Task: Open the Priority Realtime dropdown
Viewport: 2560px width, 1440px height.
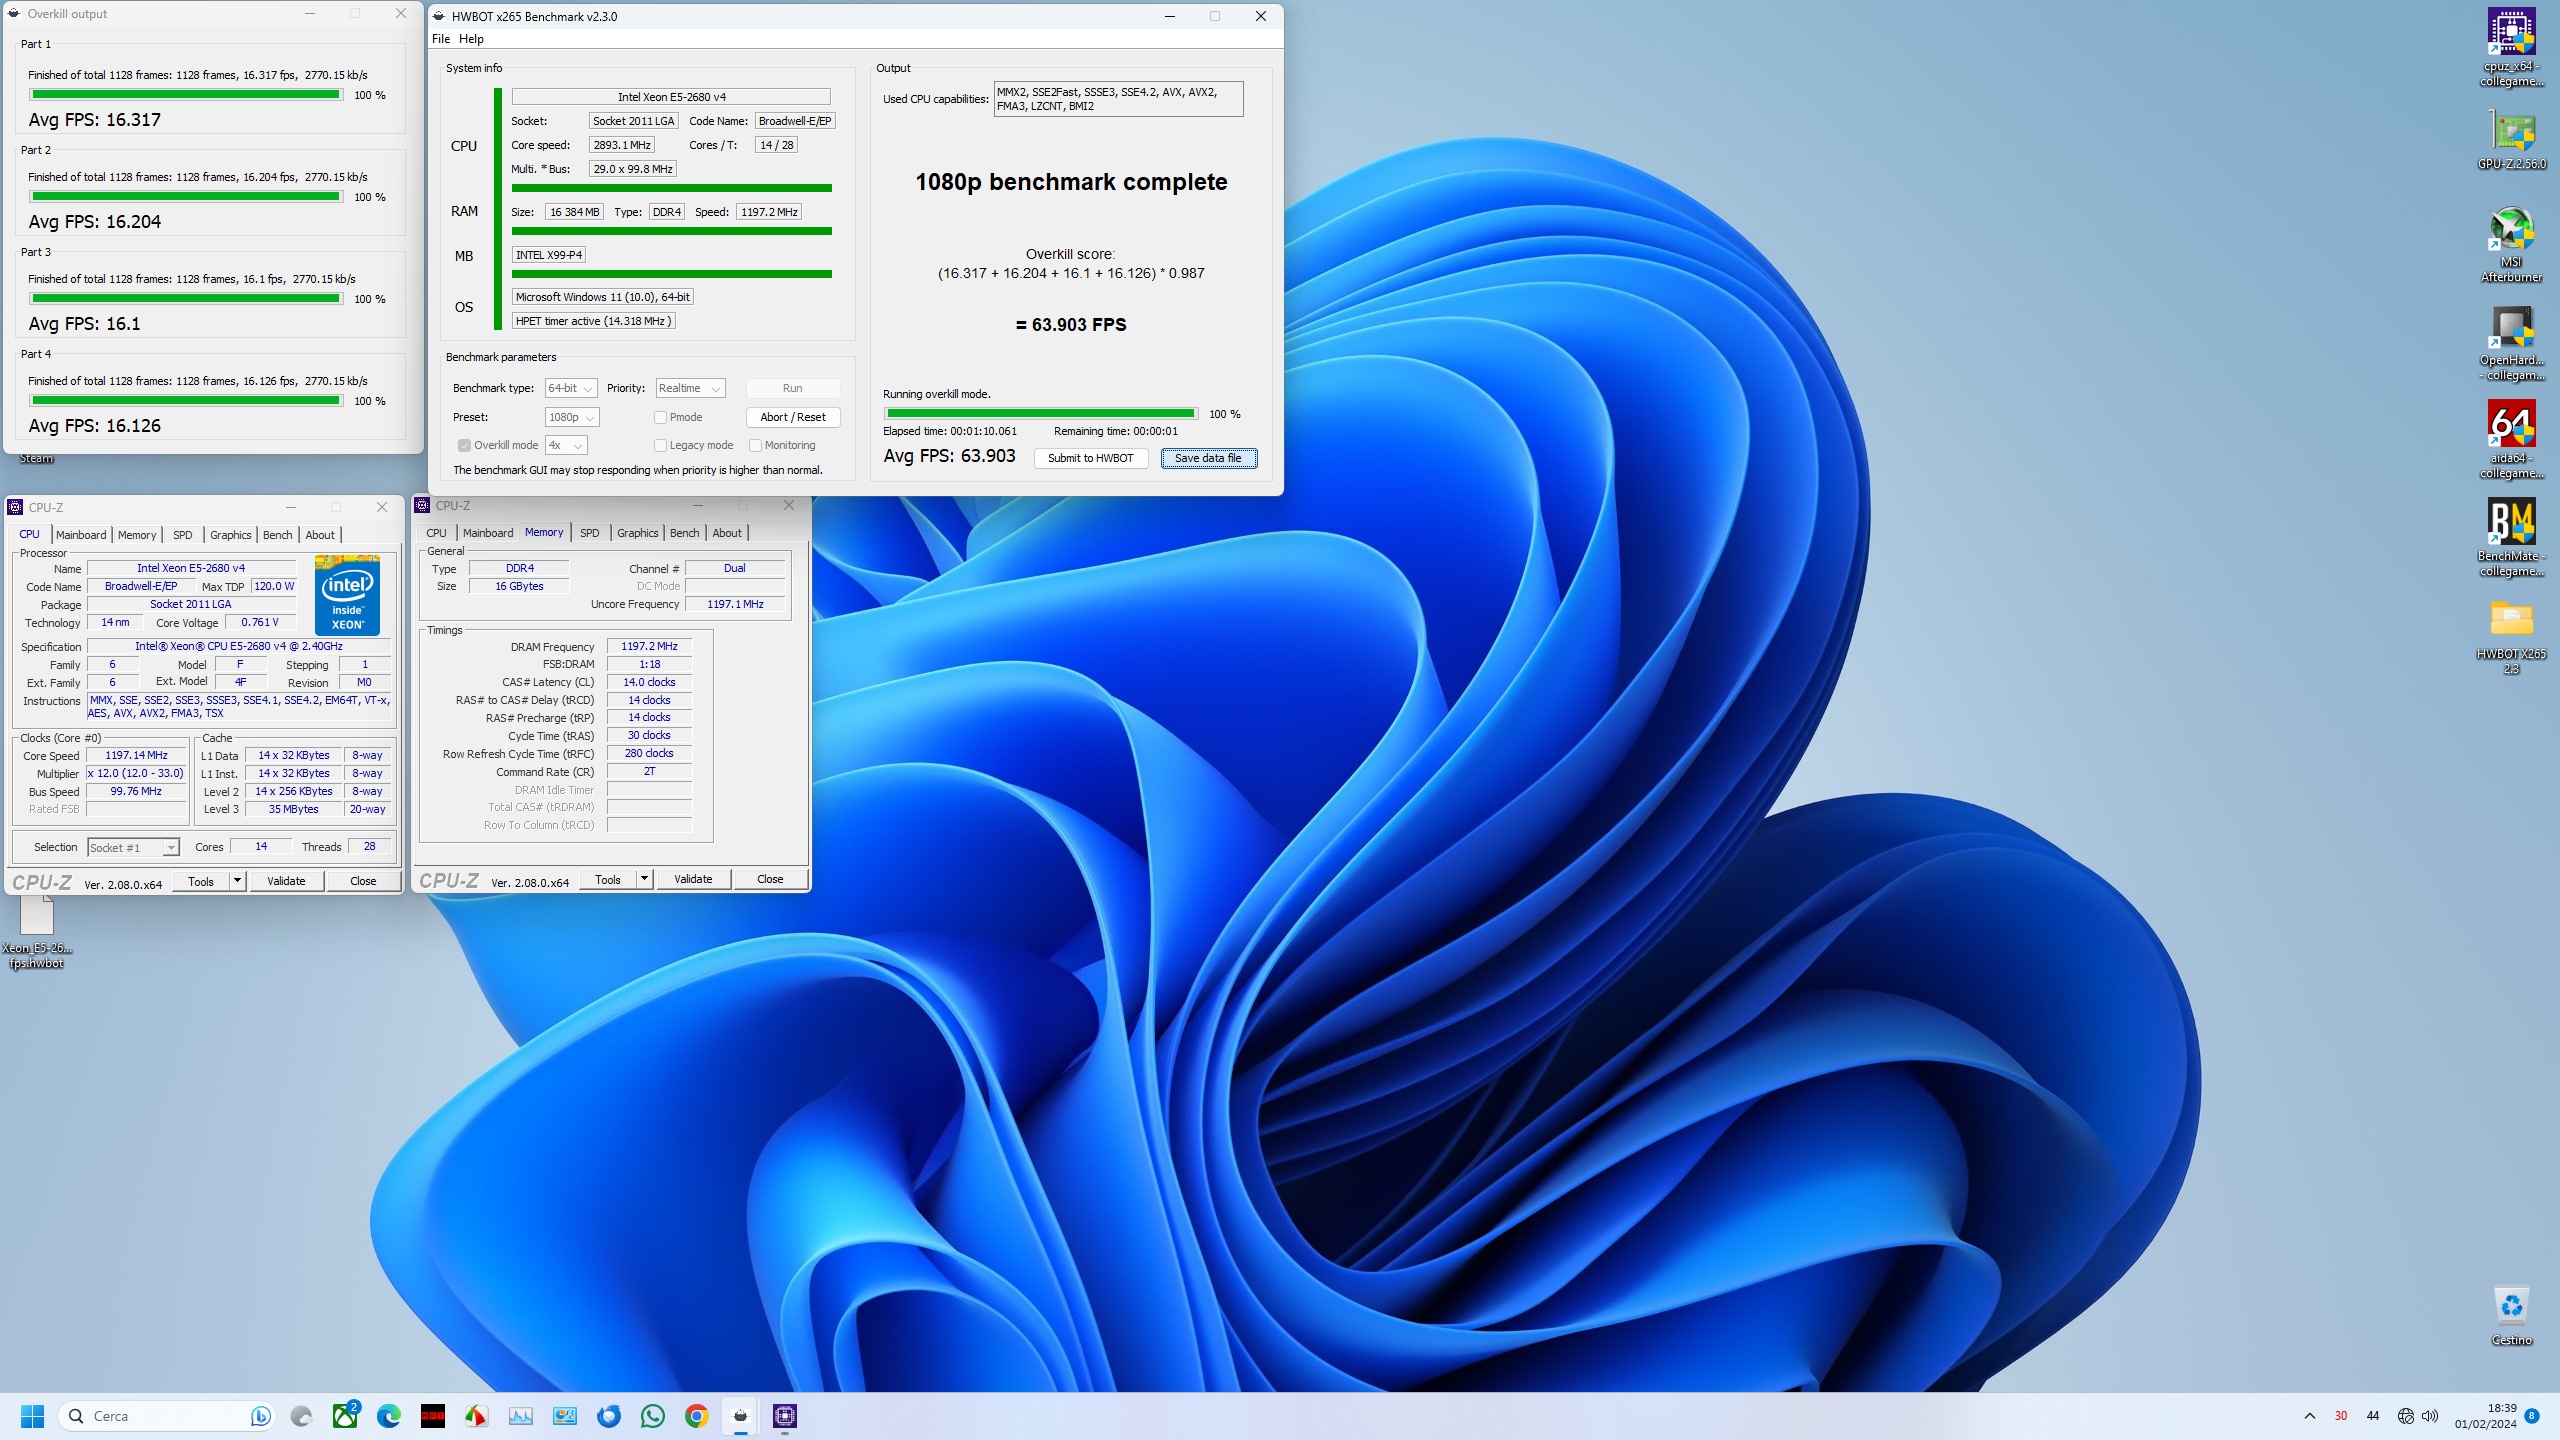Action: 690,388
